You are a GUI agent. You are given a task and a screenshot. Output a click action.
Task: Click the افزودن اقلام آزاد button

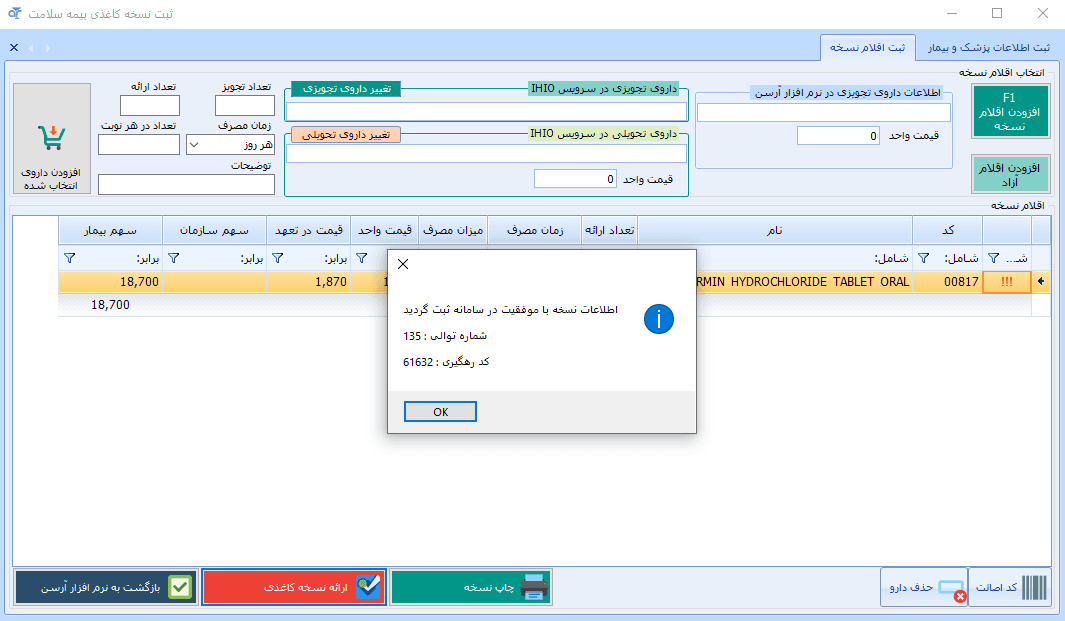click(x=1010, y=175)
